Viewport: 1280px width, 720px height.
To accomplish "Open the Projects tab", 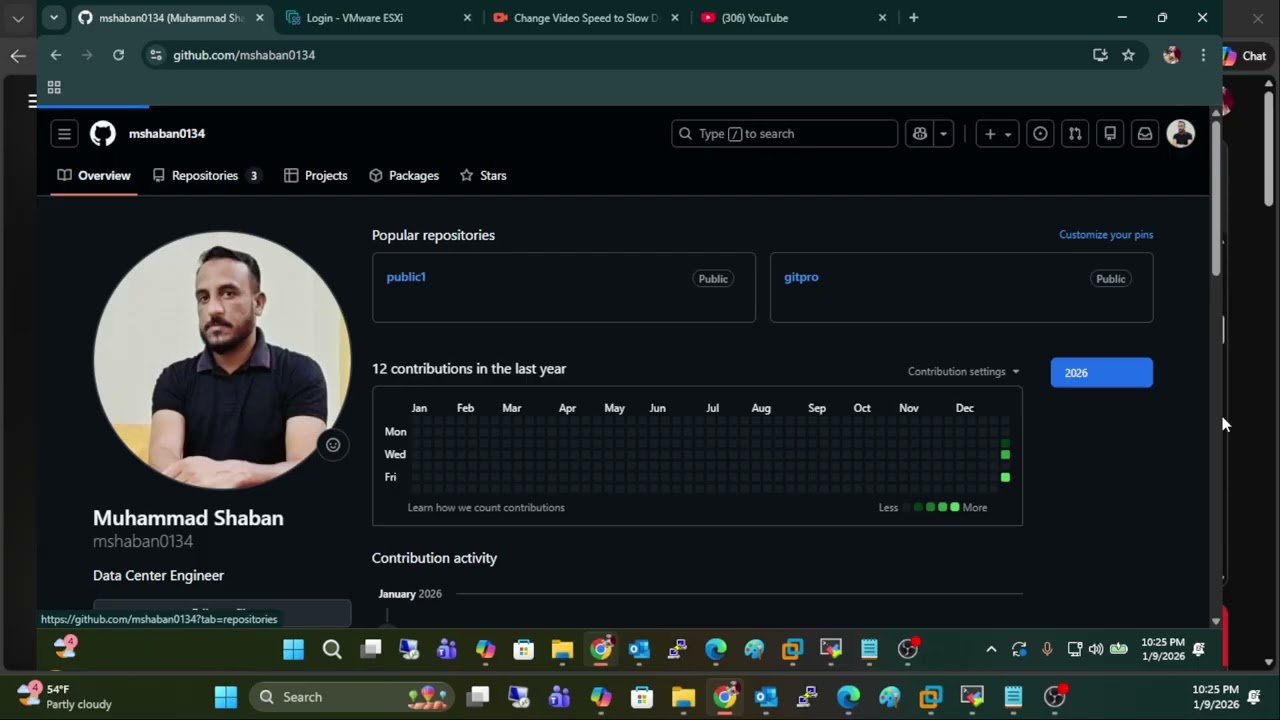I will [x=316, y=176].
